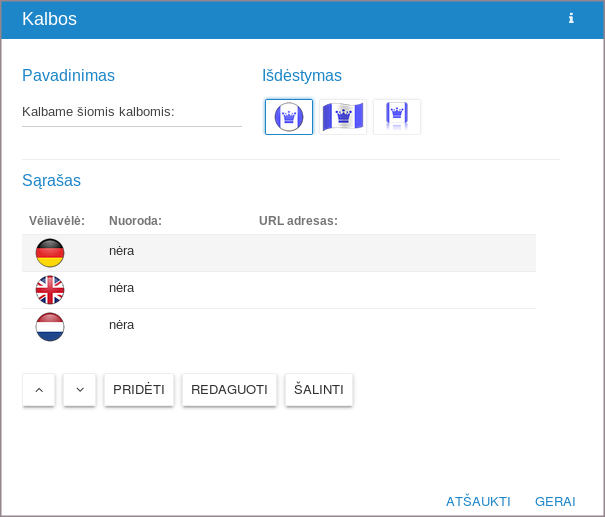This screenshot has width=605, height=517.
Task: Click the 'URL adresas:' column header
Action: [x=298, y=220]
